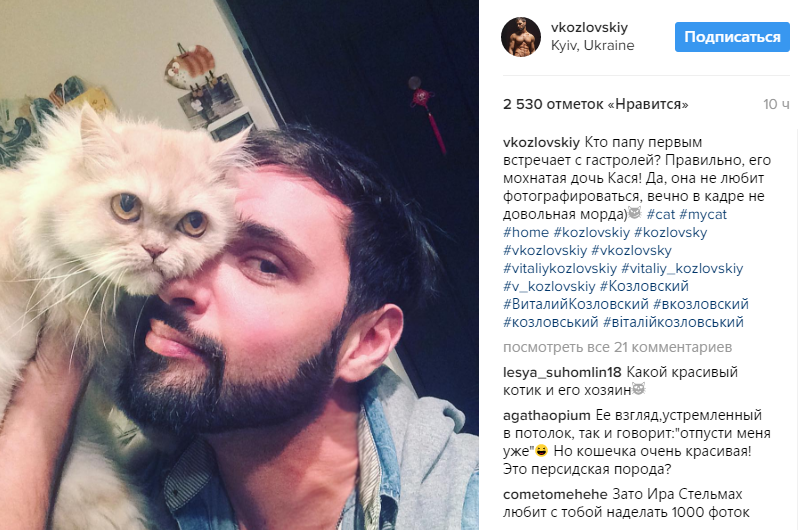
Task: Open the #vitaliykozlovskiy hashtag
Action: coord(560,268)
